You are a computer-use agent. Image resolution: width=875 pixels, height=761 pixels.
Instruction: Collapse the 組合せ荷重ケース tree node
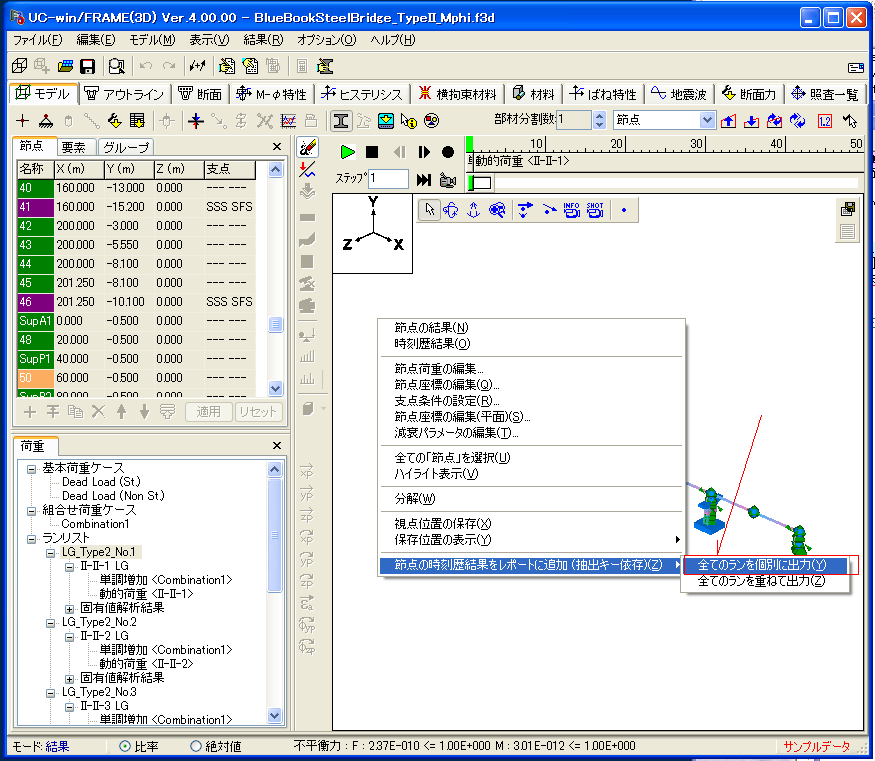(32, 510)
